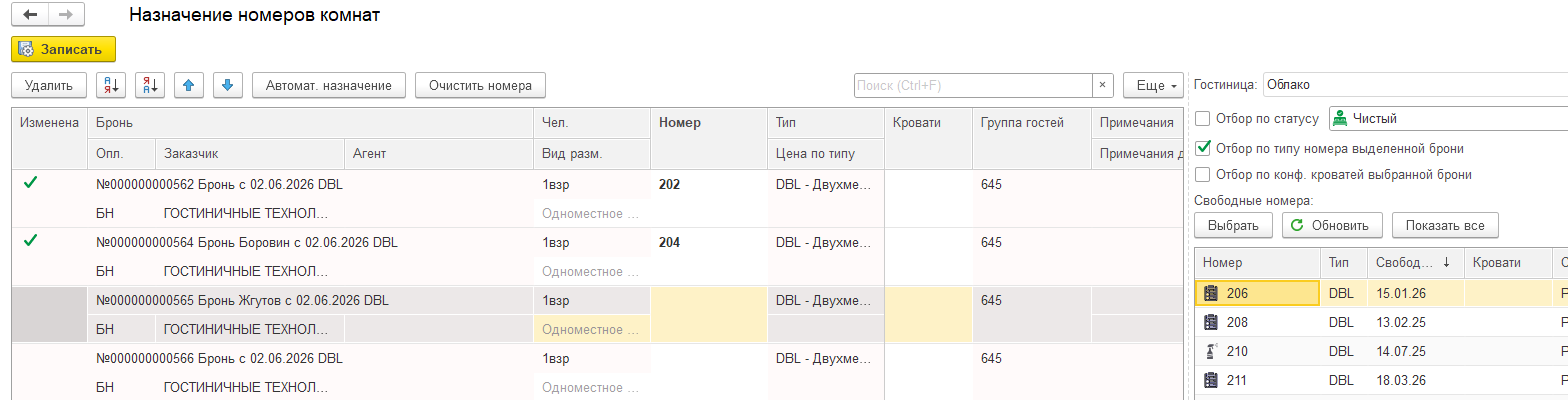Click the room status icon next to 206
The image size is (1568, 400).
[1211, 293]
